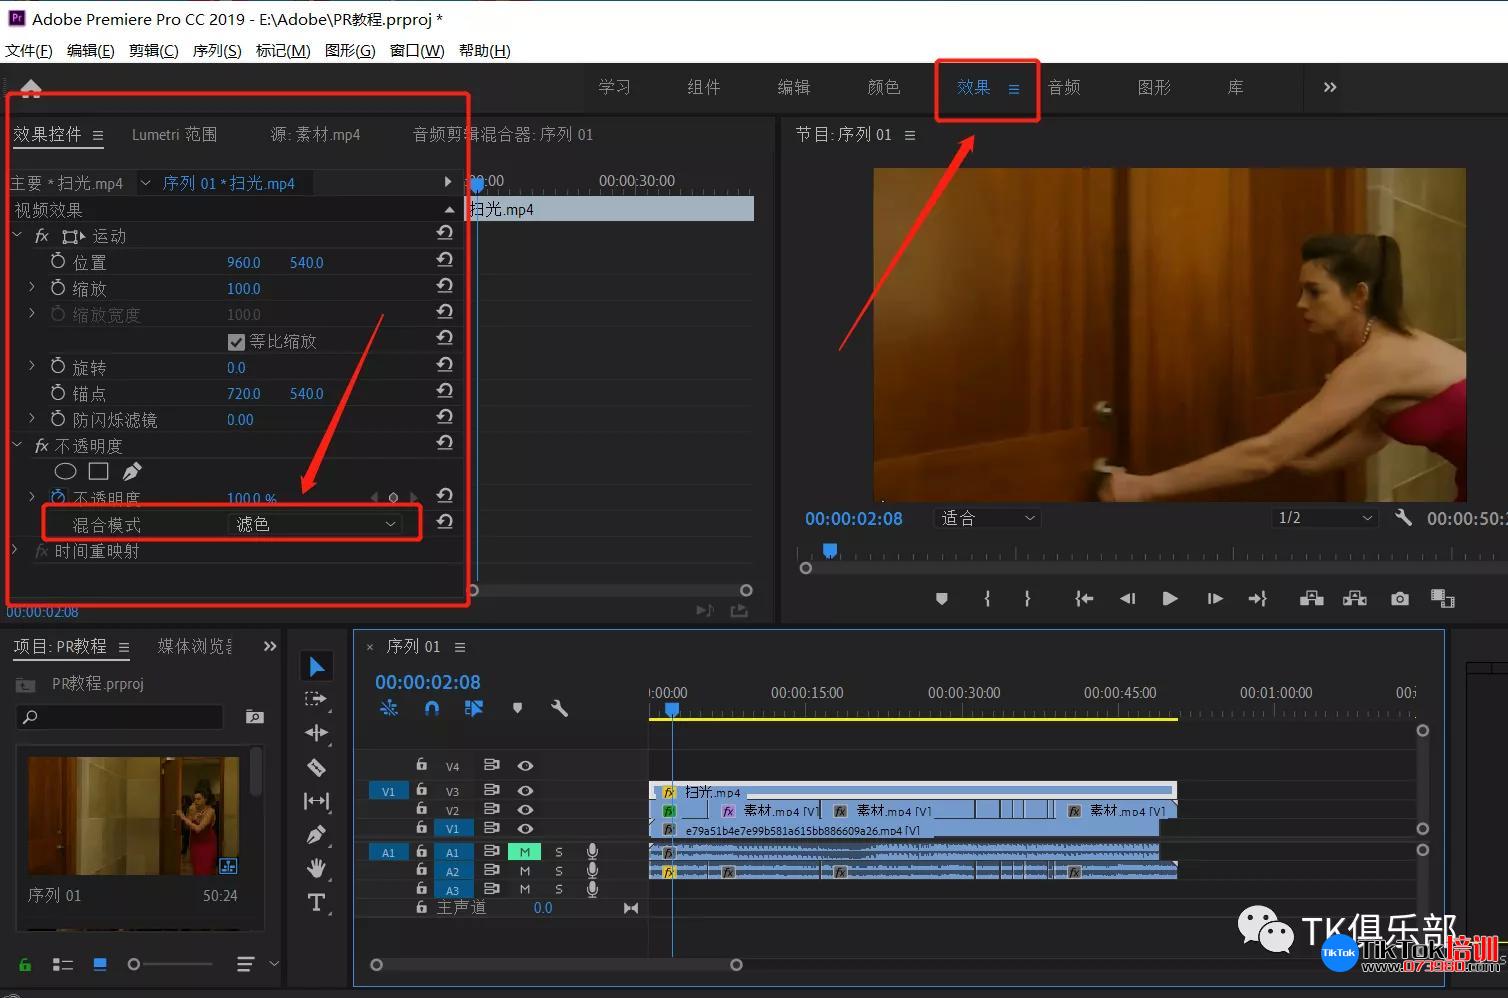
Task: Toggle snap magnet in timeline
Action: (432, 708)
